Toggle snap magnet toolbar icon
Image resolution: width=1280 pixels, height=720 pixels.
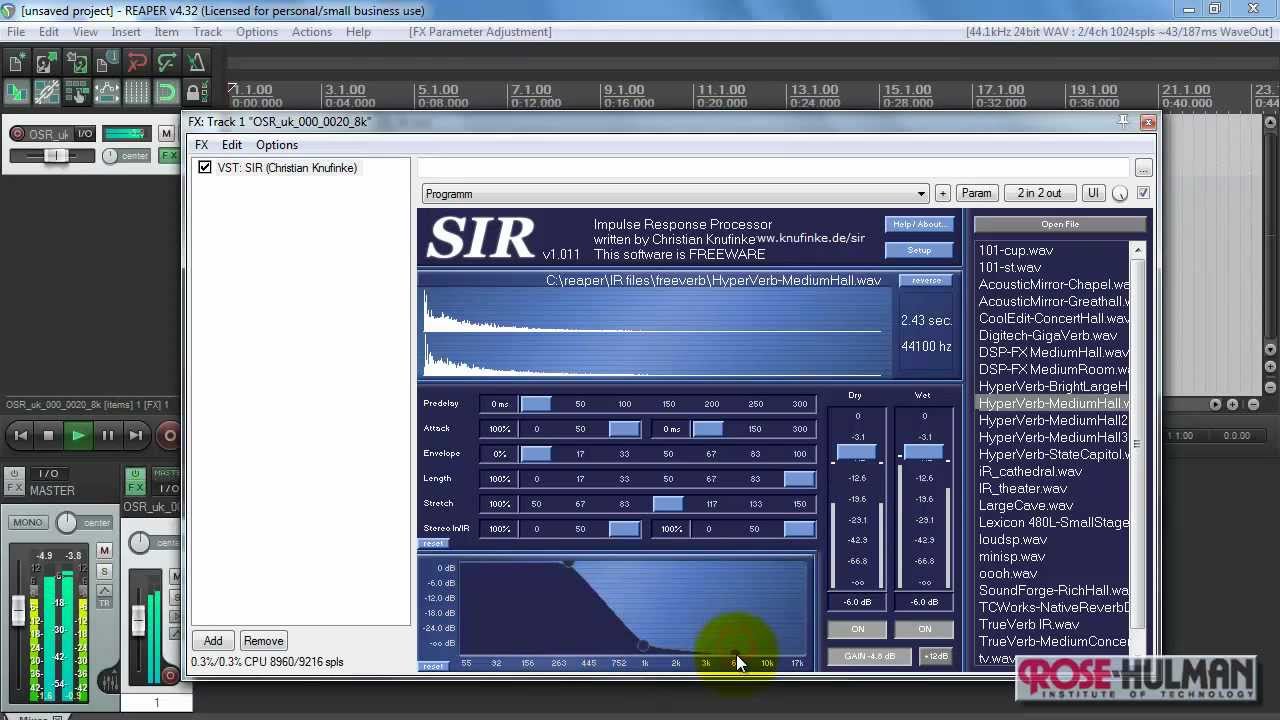[166, 92]
